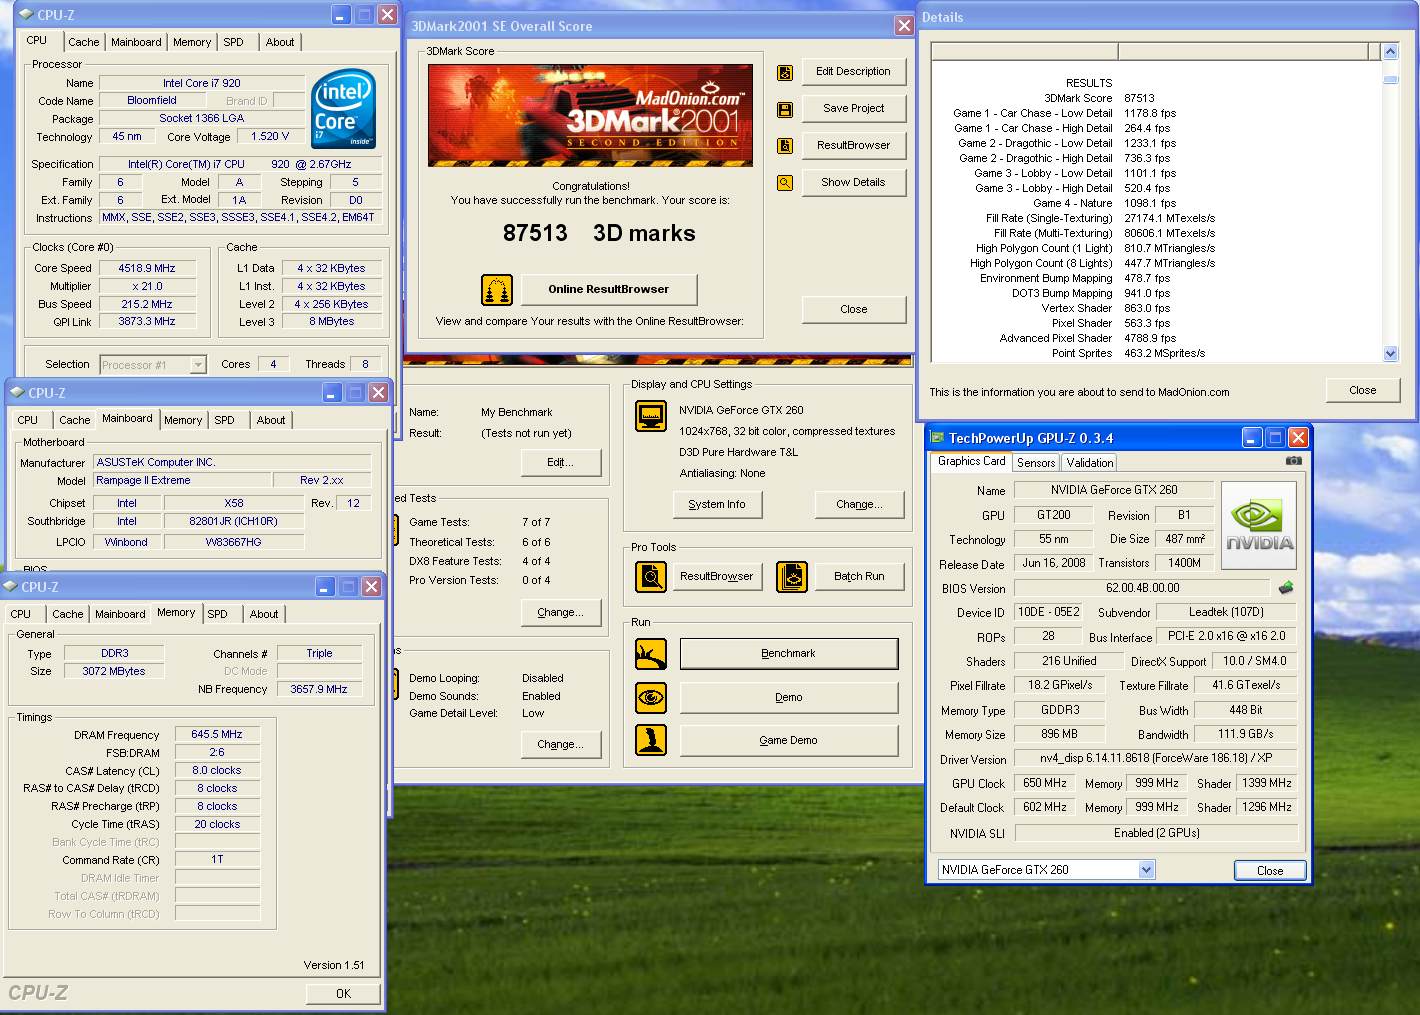This screenshot has height=1015, width=1420.
Task: Select Mainboard tab in bottom CPU-Z Memory window
Action: click(120, 614)
